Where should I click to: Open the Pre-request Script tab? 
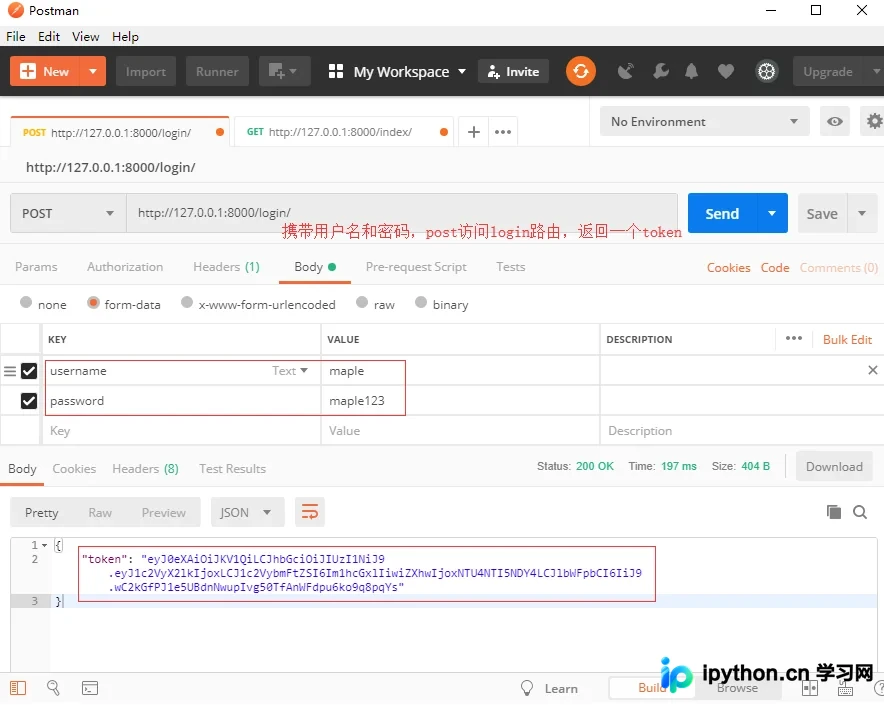click(x=416, y=267)
